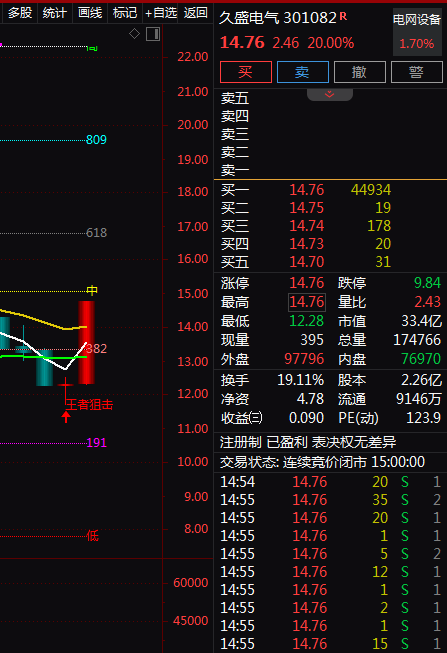Click 返回 to go back
The width and height of the screenshot is (447, 653).
pyautogui.click(x=195, y=13)
